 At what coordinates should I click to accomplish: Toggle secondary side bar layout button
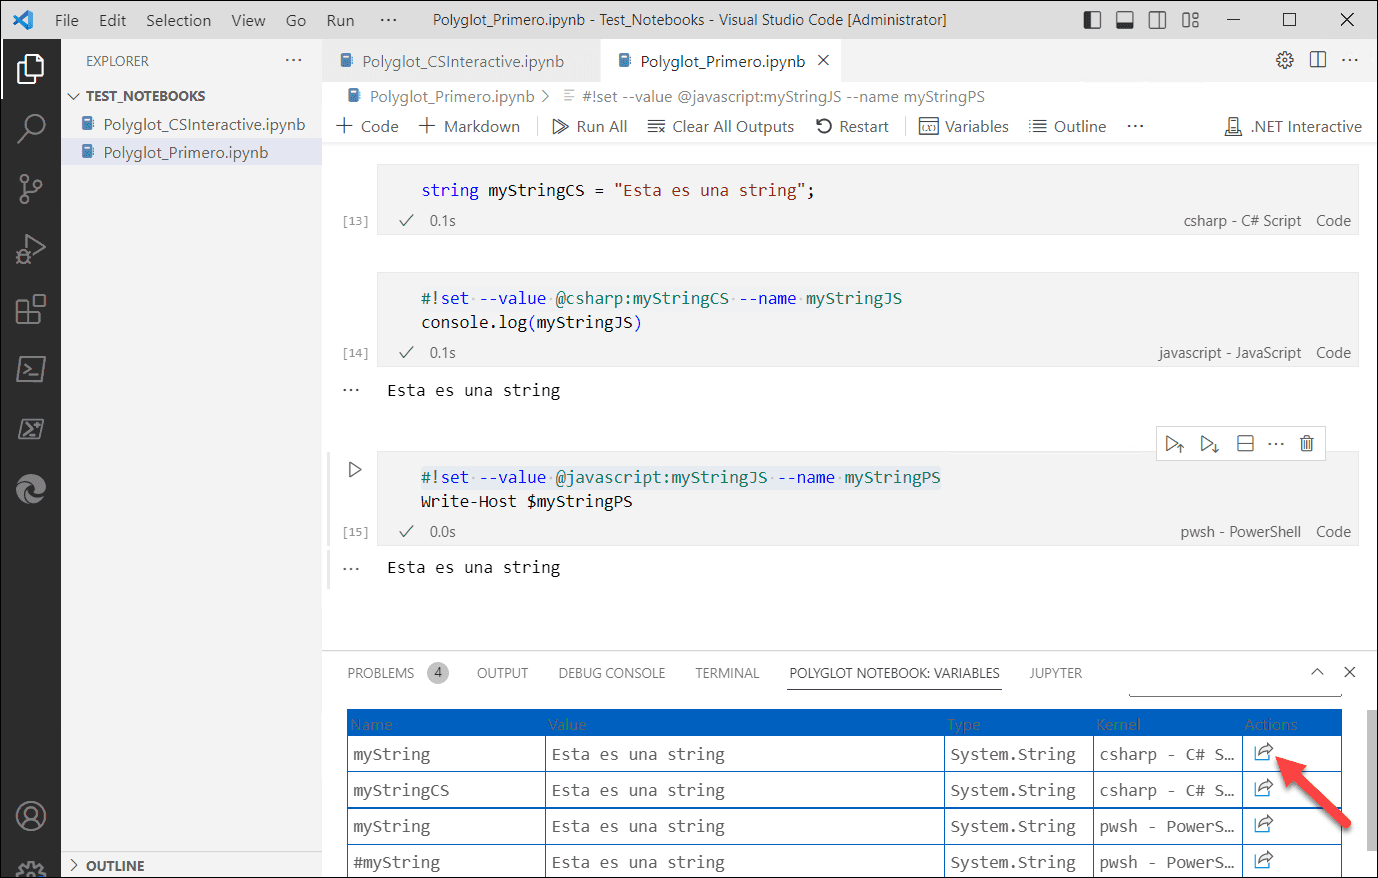(1157, 20)
